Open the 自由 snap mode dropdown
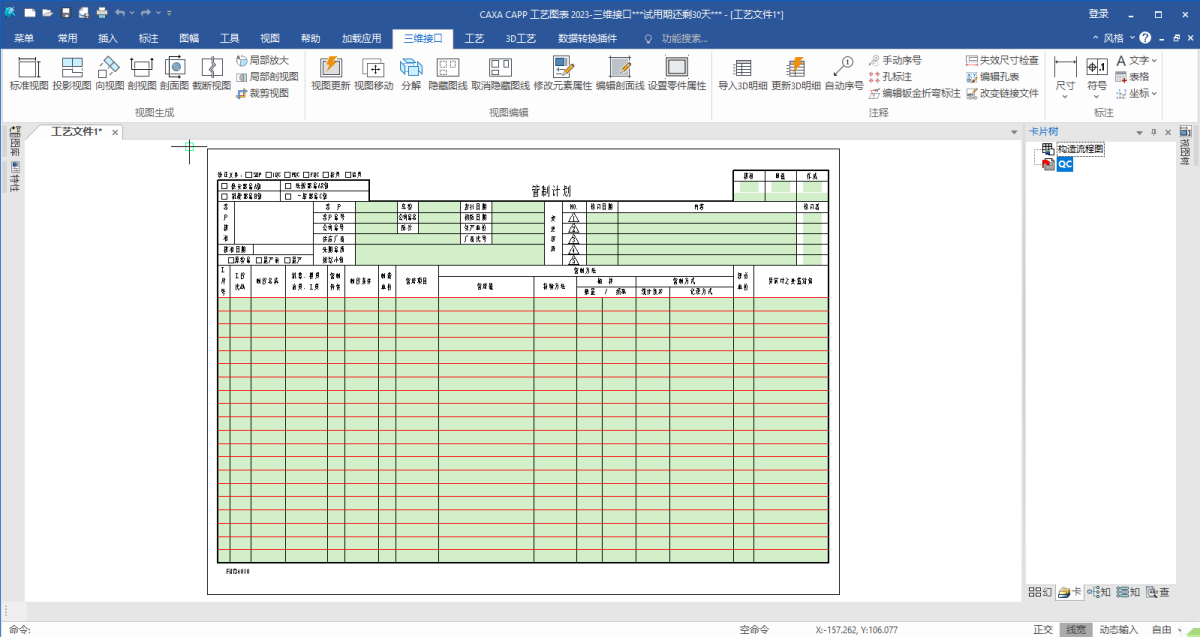This screenshot has width=1200, height=637. [1166, 630]
